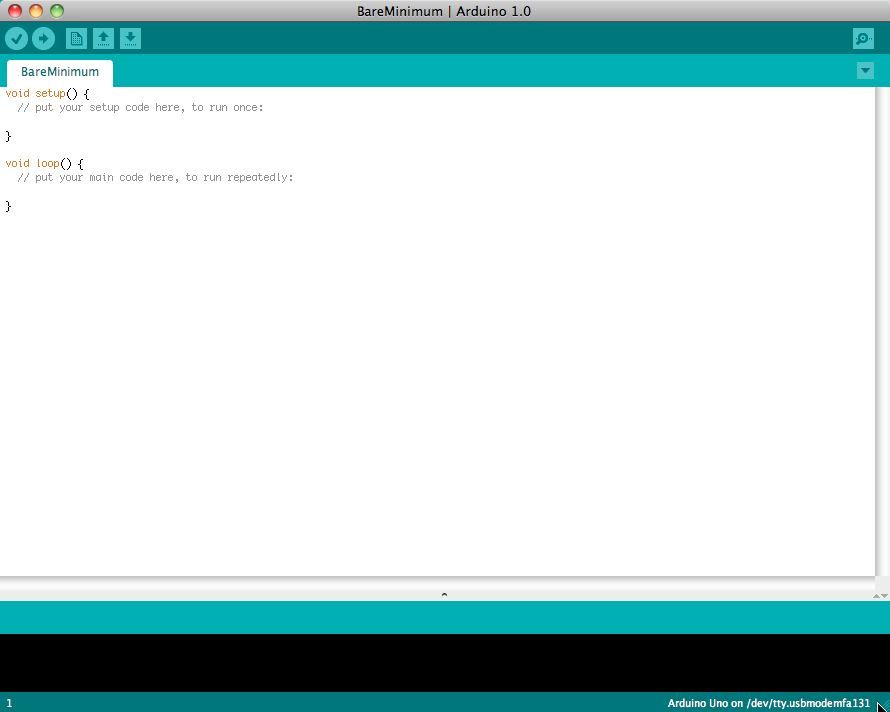The image size is (890, 712).
Task: Click the Arduino Uno port status text
Action: [x=768, y=703]
